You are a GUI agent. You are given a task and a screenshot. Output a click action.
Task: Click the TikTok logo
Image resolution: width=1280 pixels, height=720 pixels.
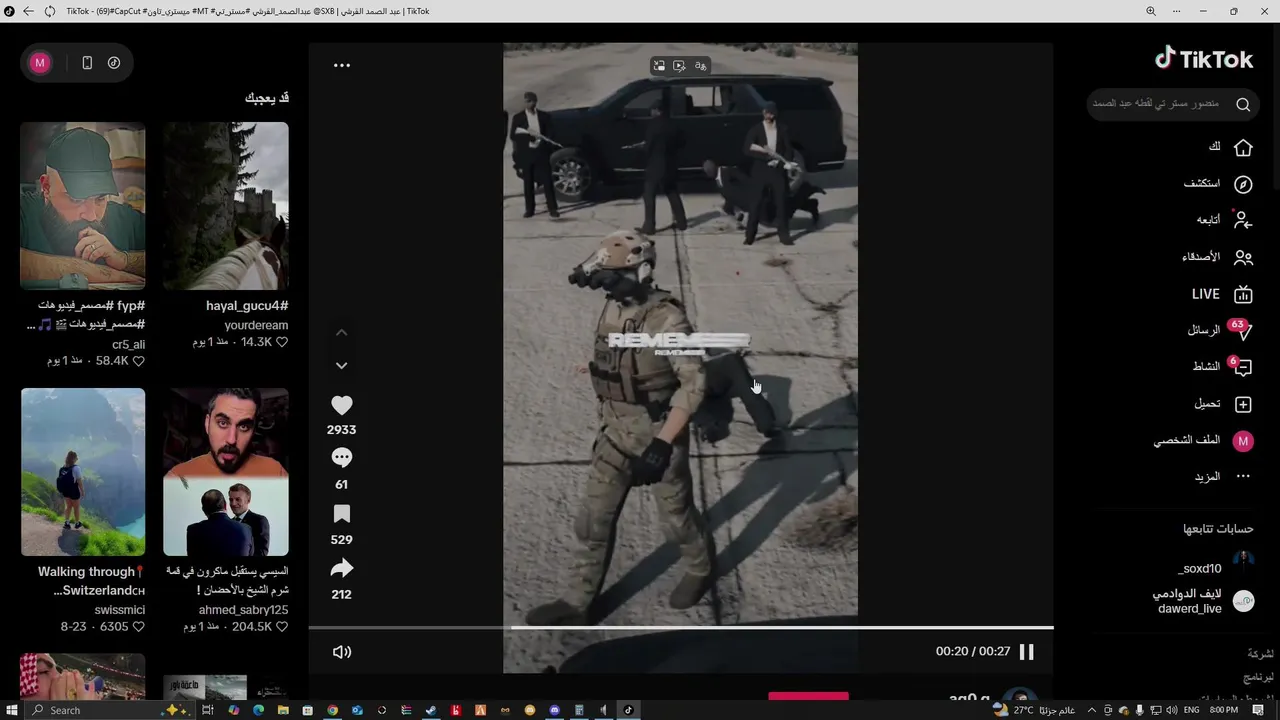1204,59
